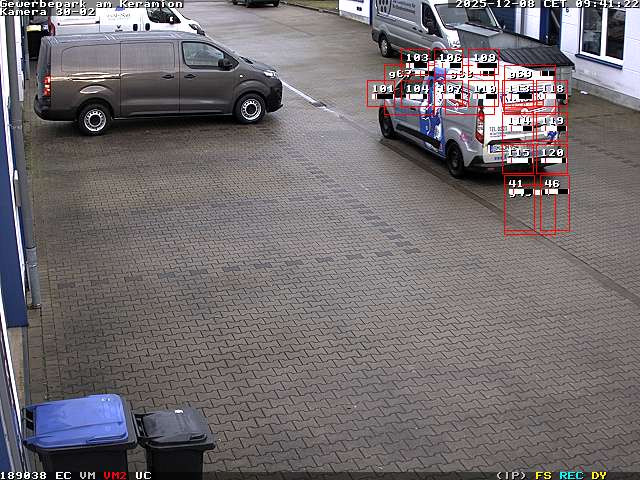Click the detection box labeled 109

484,62
